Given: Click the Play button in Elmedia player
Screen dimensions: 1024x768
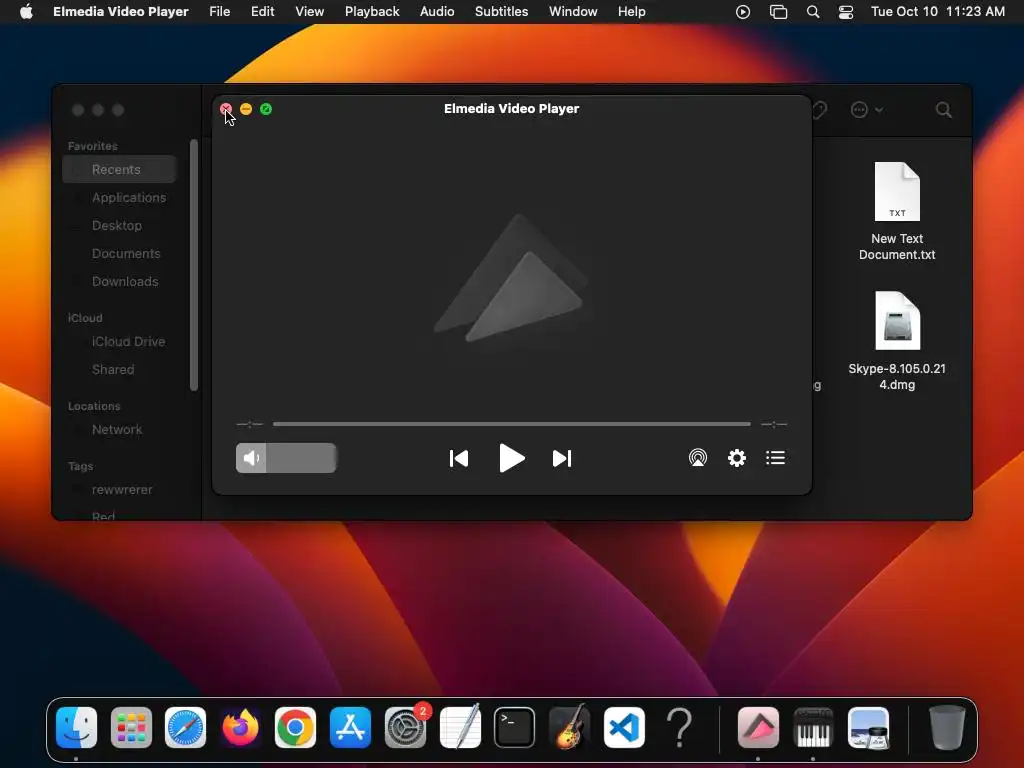Looking at the screenshot, I should tap(511, 458).
